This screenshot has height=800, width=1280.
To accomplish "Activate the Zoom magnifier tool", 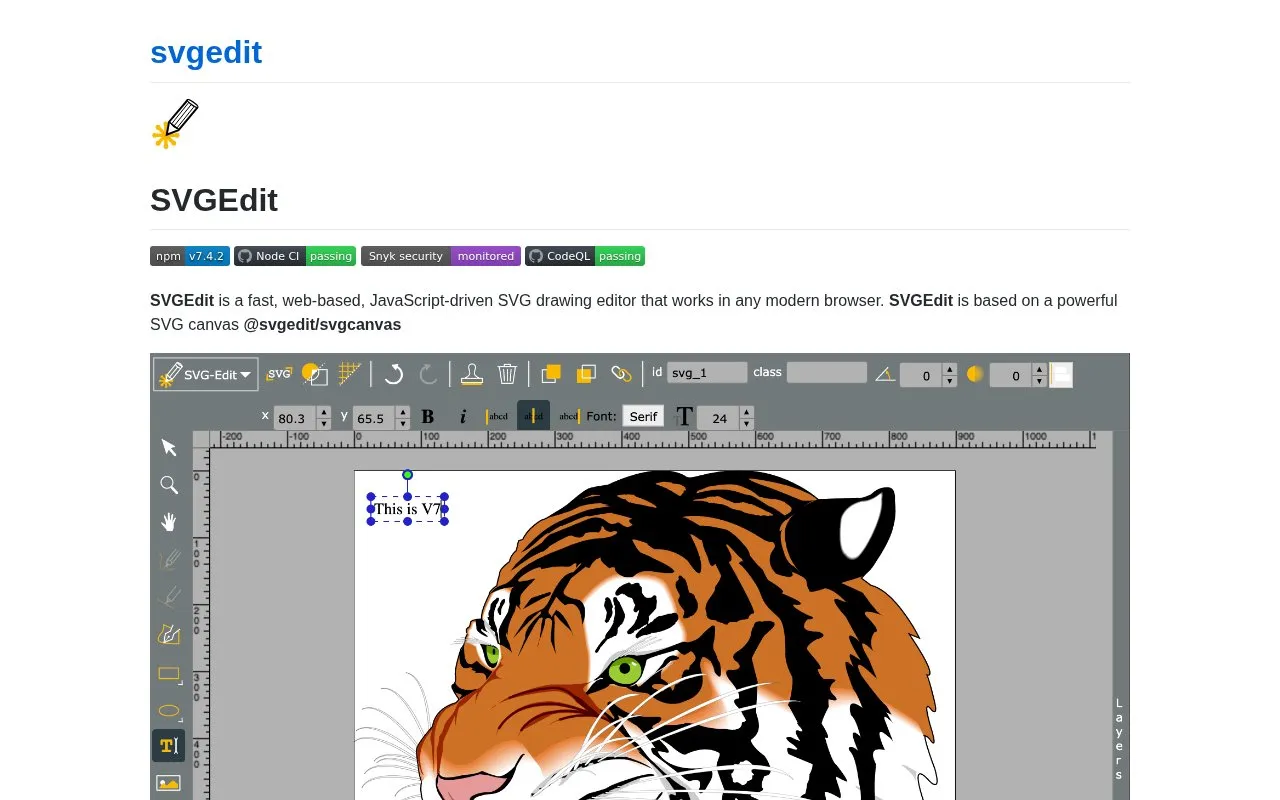I will click(169, 485).
